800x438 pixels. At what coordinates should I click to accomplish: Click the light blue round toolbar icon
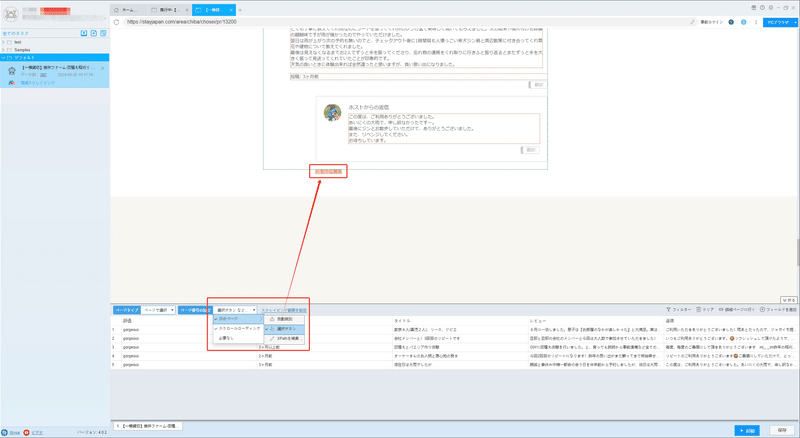(x=743, y=22)
